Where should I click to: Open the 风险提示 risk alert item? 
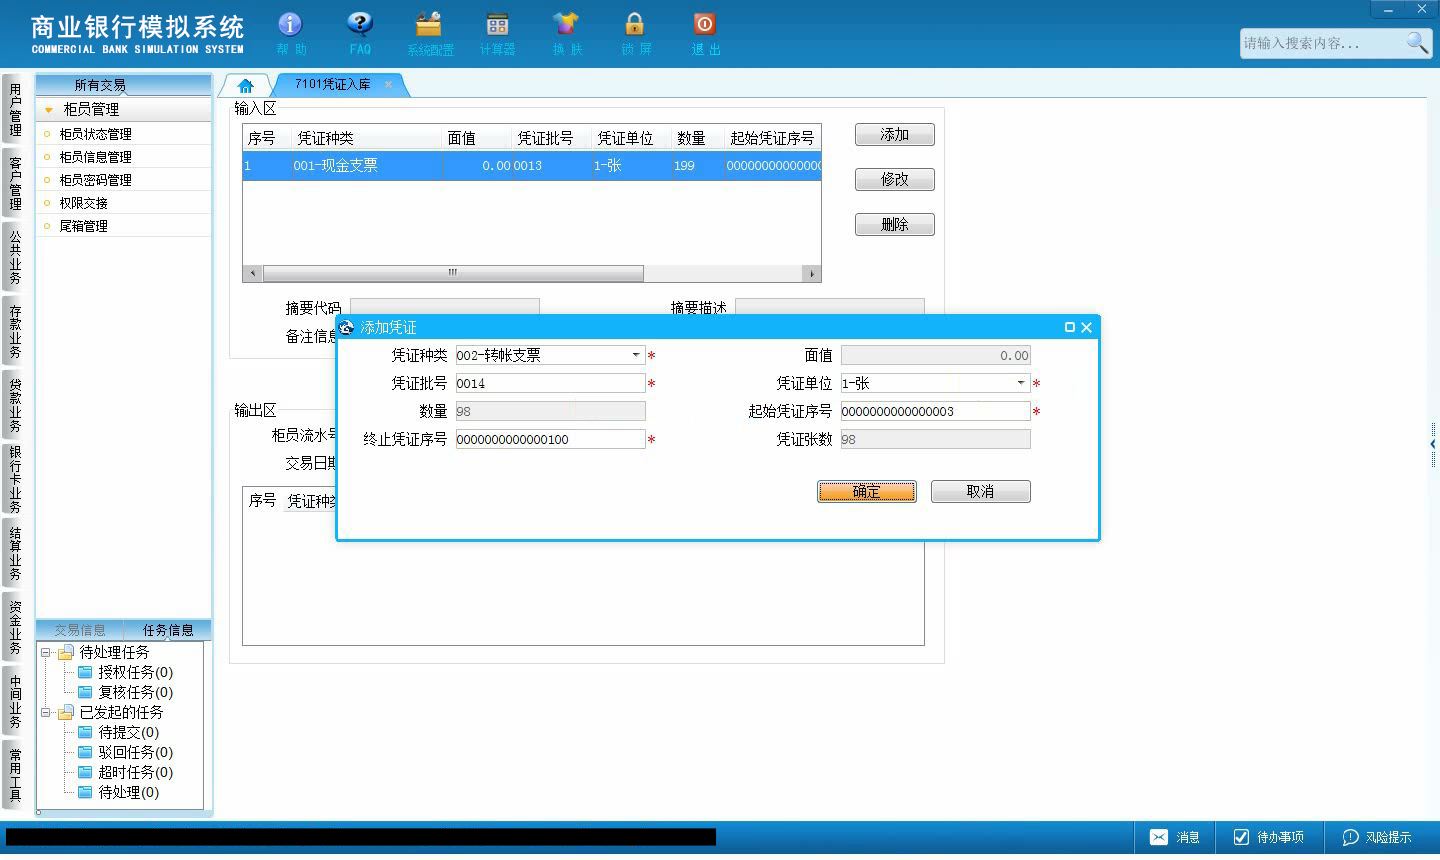[x=1377, y=837]
